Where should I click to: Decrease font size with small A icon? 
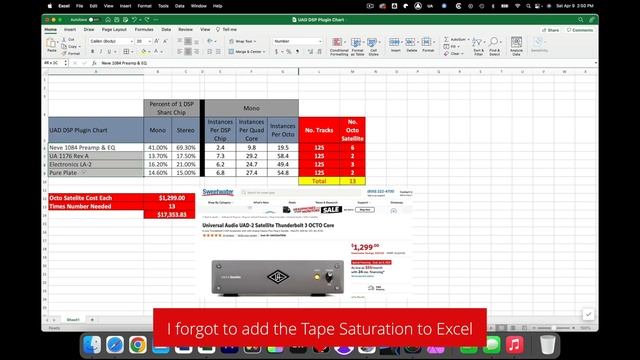pos(165,41)
